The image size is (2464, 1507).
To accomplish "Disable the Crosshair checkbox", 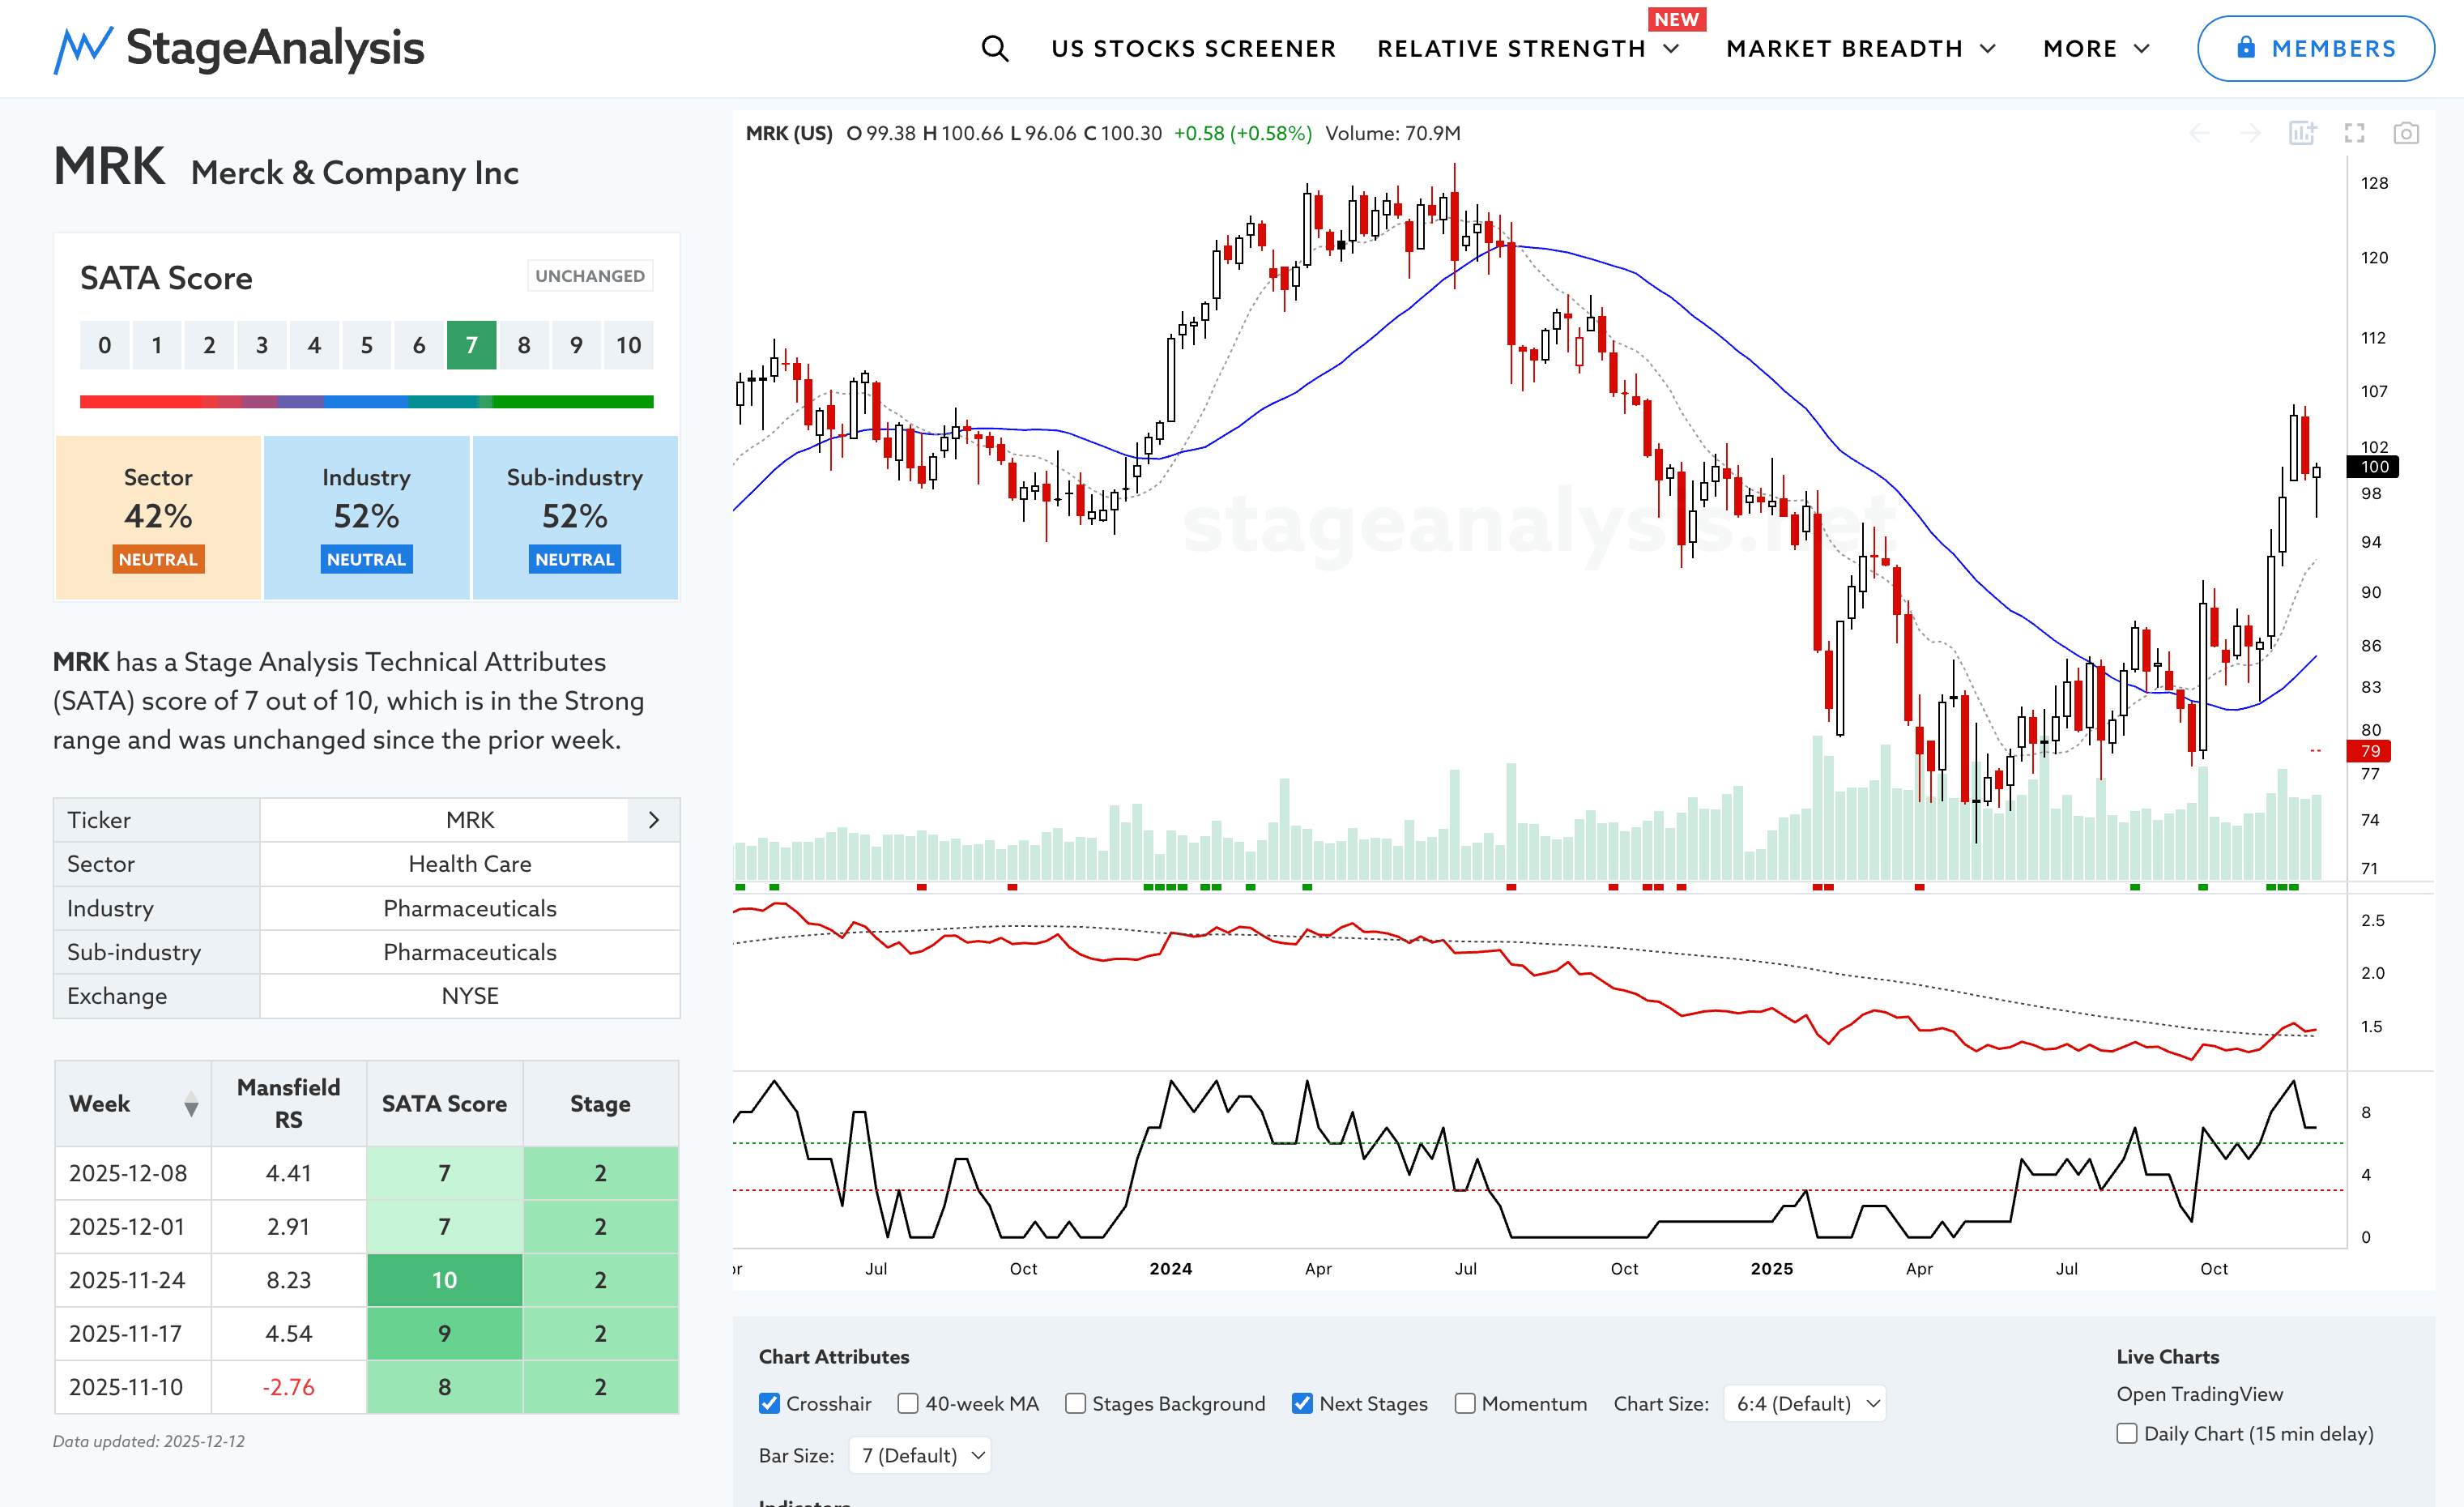I will click(x=769, y=1403).
